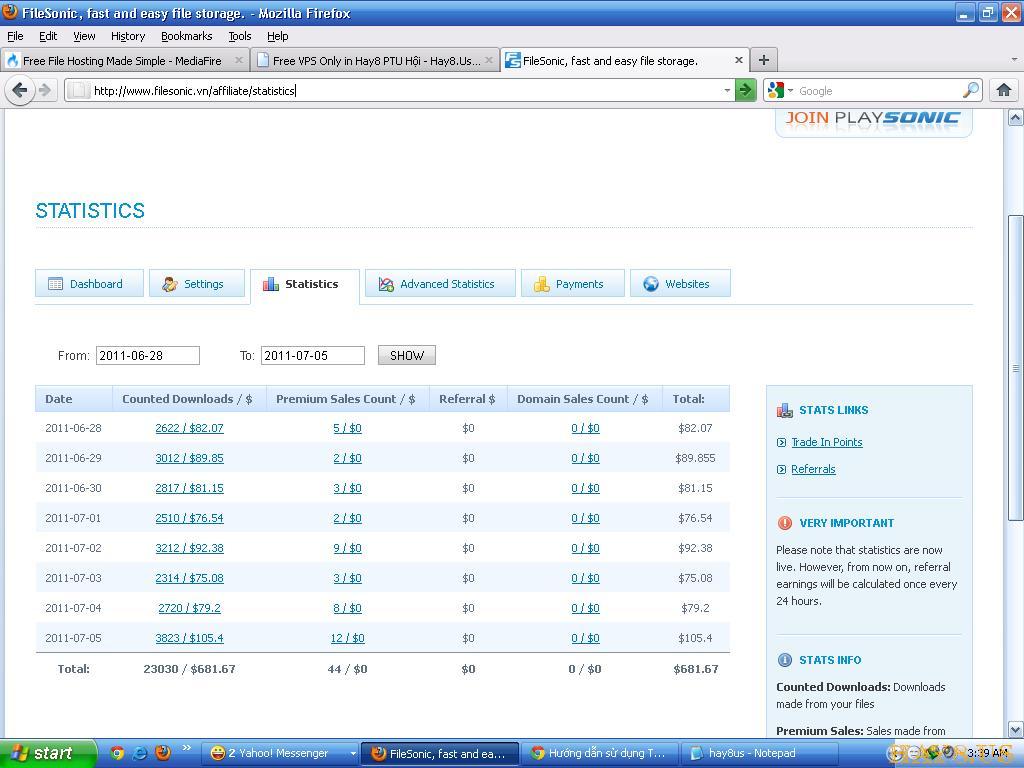Click the Payments coins icon
Viewport: 1024px width, 768px height.
pyautogui.click(x=541, y=284)
